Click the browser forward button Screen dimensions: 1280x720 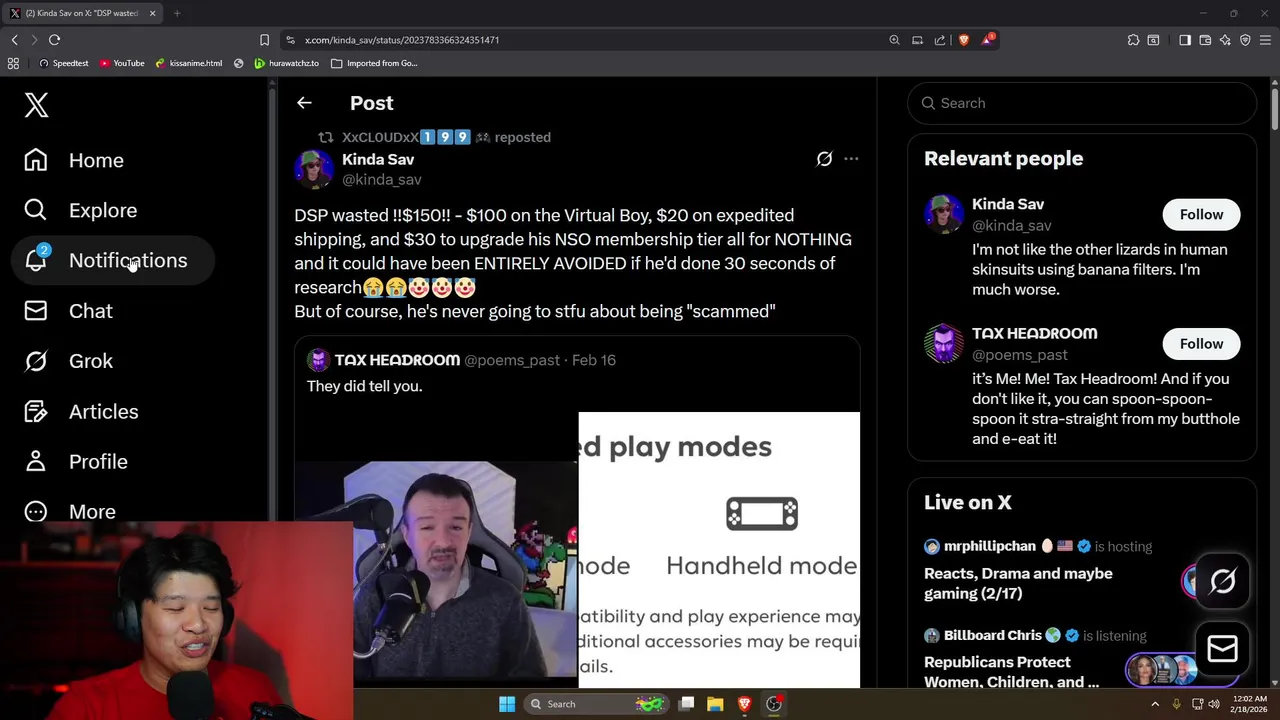33,40
